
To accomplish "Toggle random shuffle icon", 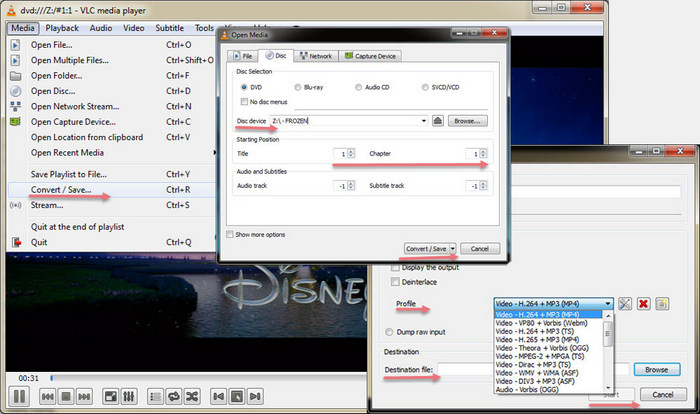I will point(192,396).
